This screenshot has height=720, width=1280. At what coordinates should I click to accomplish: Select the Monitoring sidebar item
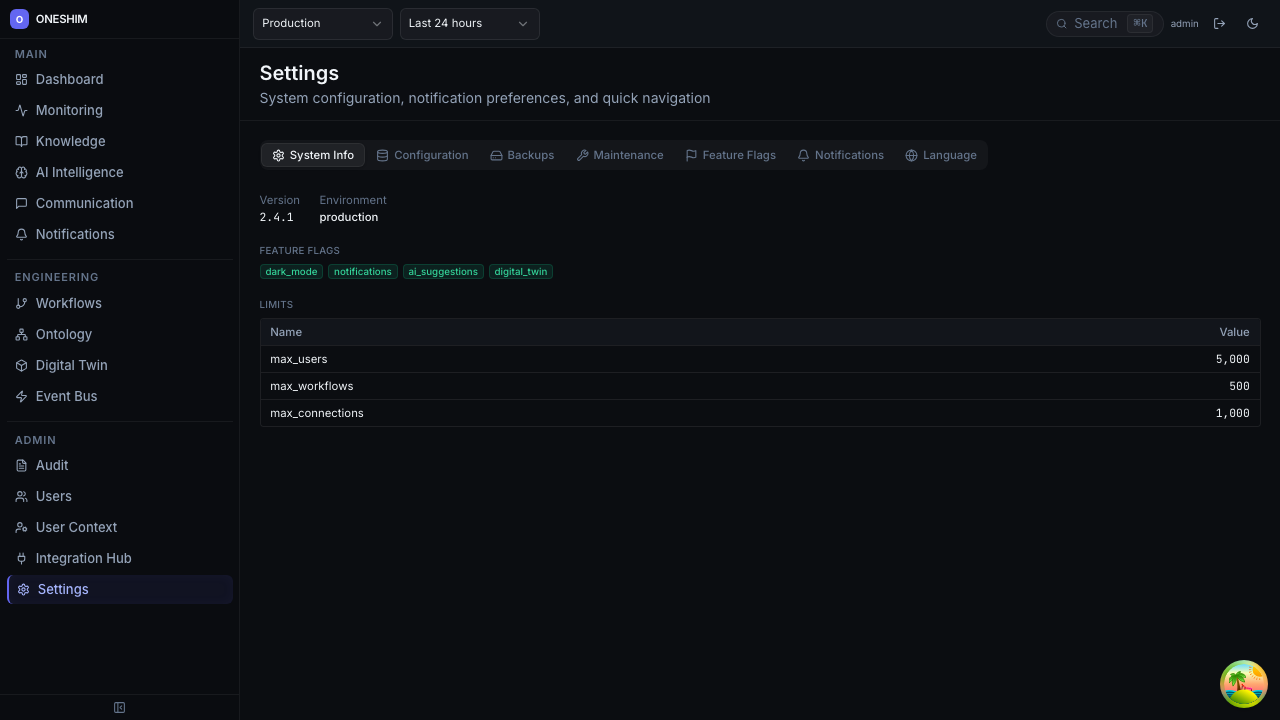pyautogui.click(x=68, y=110)
